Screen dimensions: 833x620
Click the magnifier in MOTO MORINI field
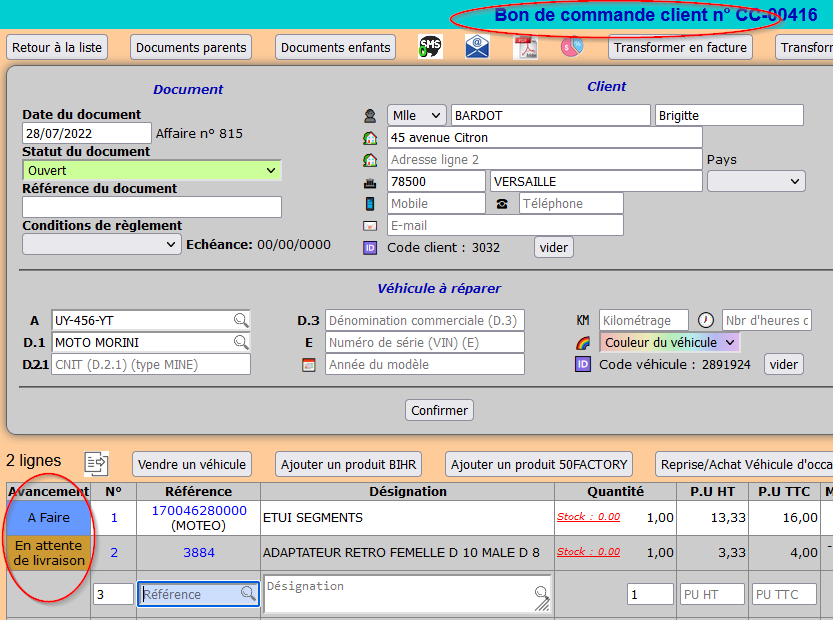point(241,342)
